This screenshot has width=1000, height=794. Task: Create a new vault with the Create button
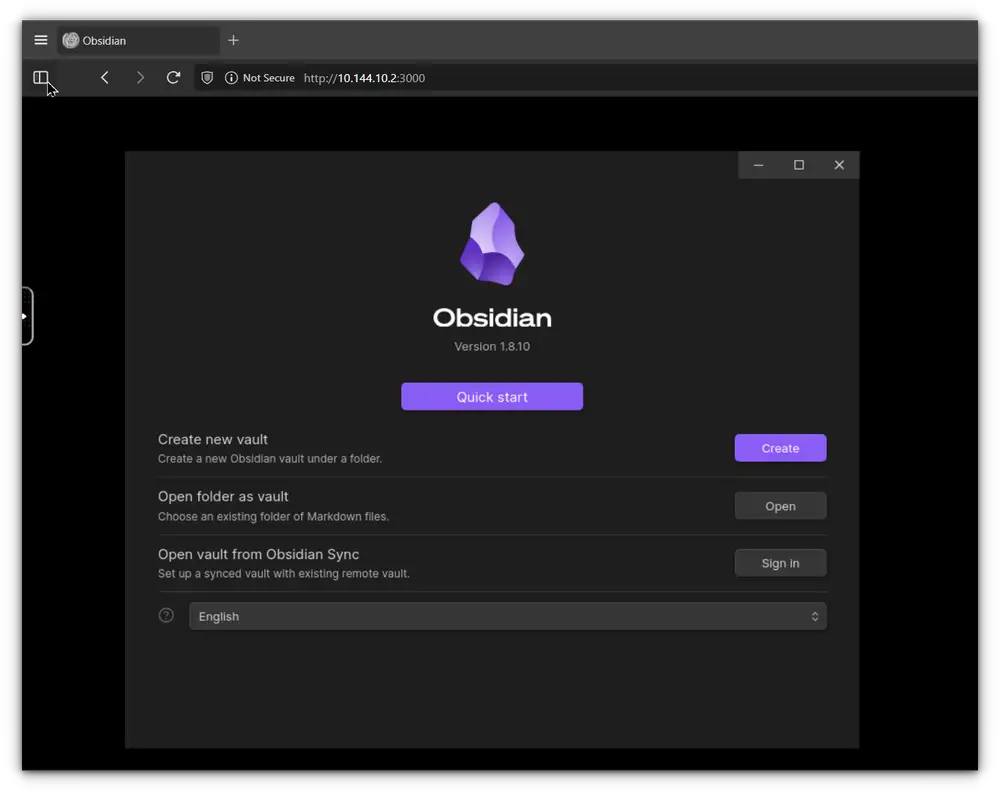[x=780, y=448]
